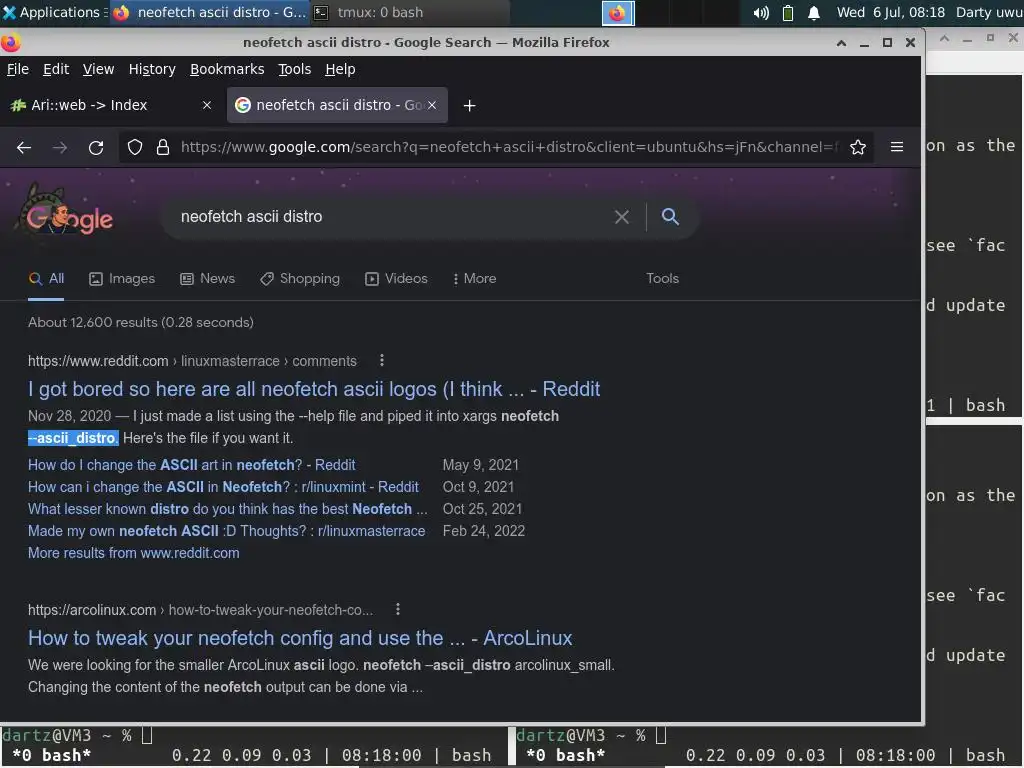Open options for the ArcoLinux result
The image size is (1024, 768).
point(398,609)
